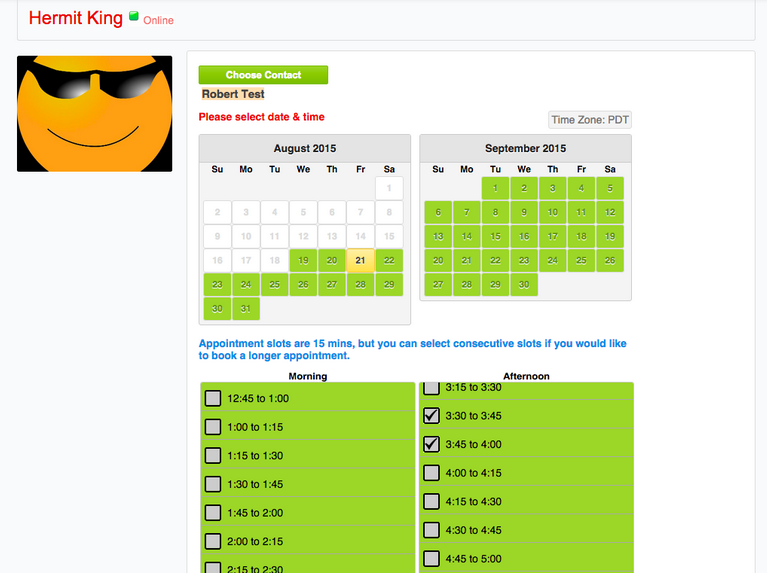Uncheck the 3:45 to 4:00 slot
The height and width of the screenshot is (583, 767).
point(431,444)
